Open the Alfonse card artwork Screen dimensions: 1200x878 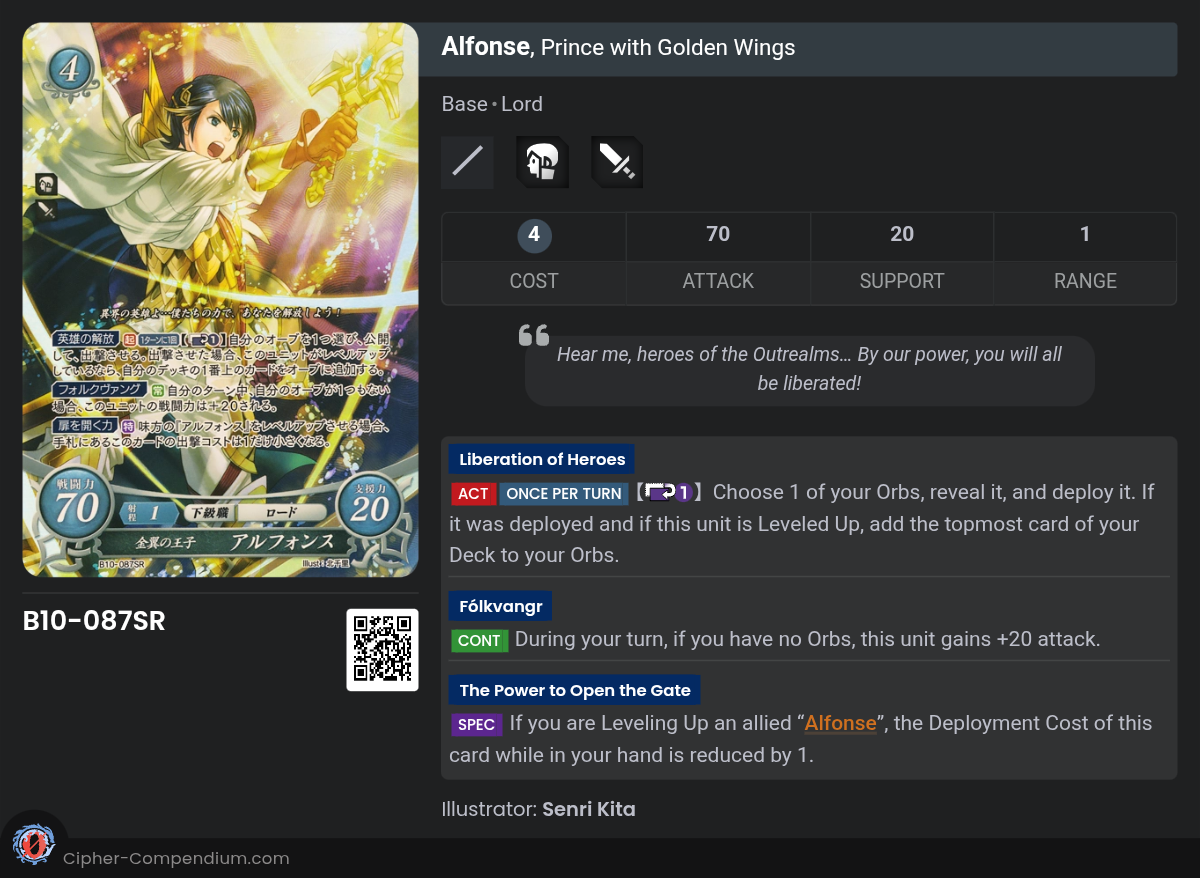coord(220,300)
